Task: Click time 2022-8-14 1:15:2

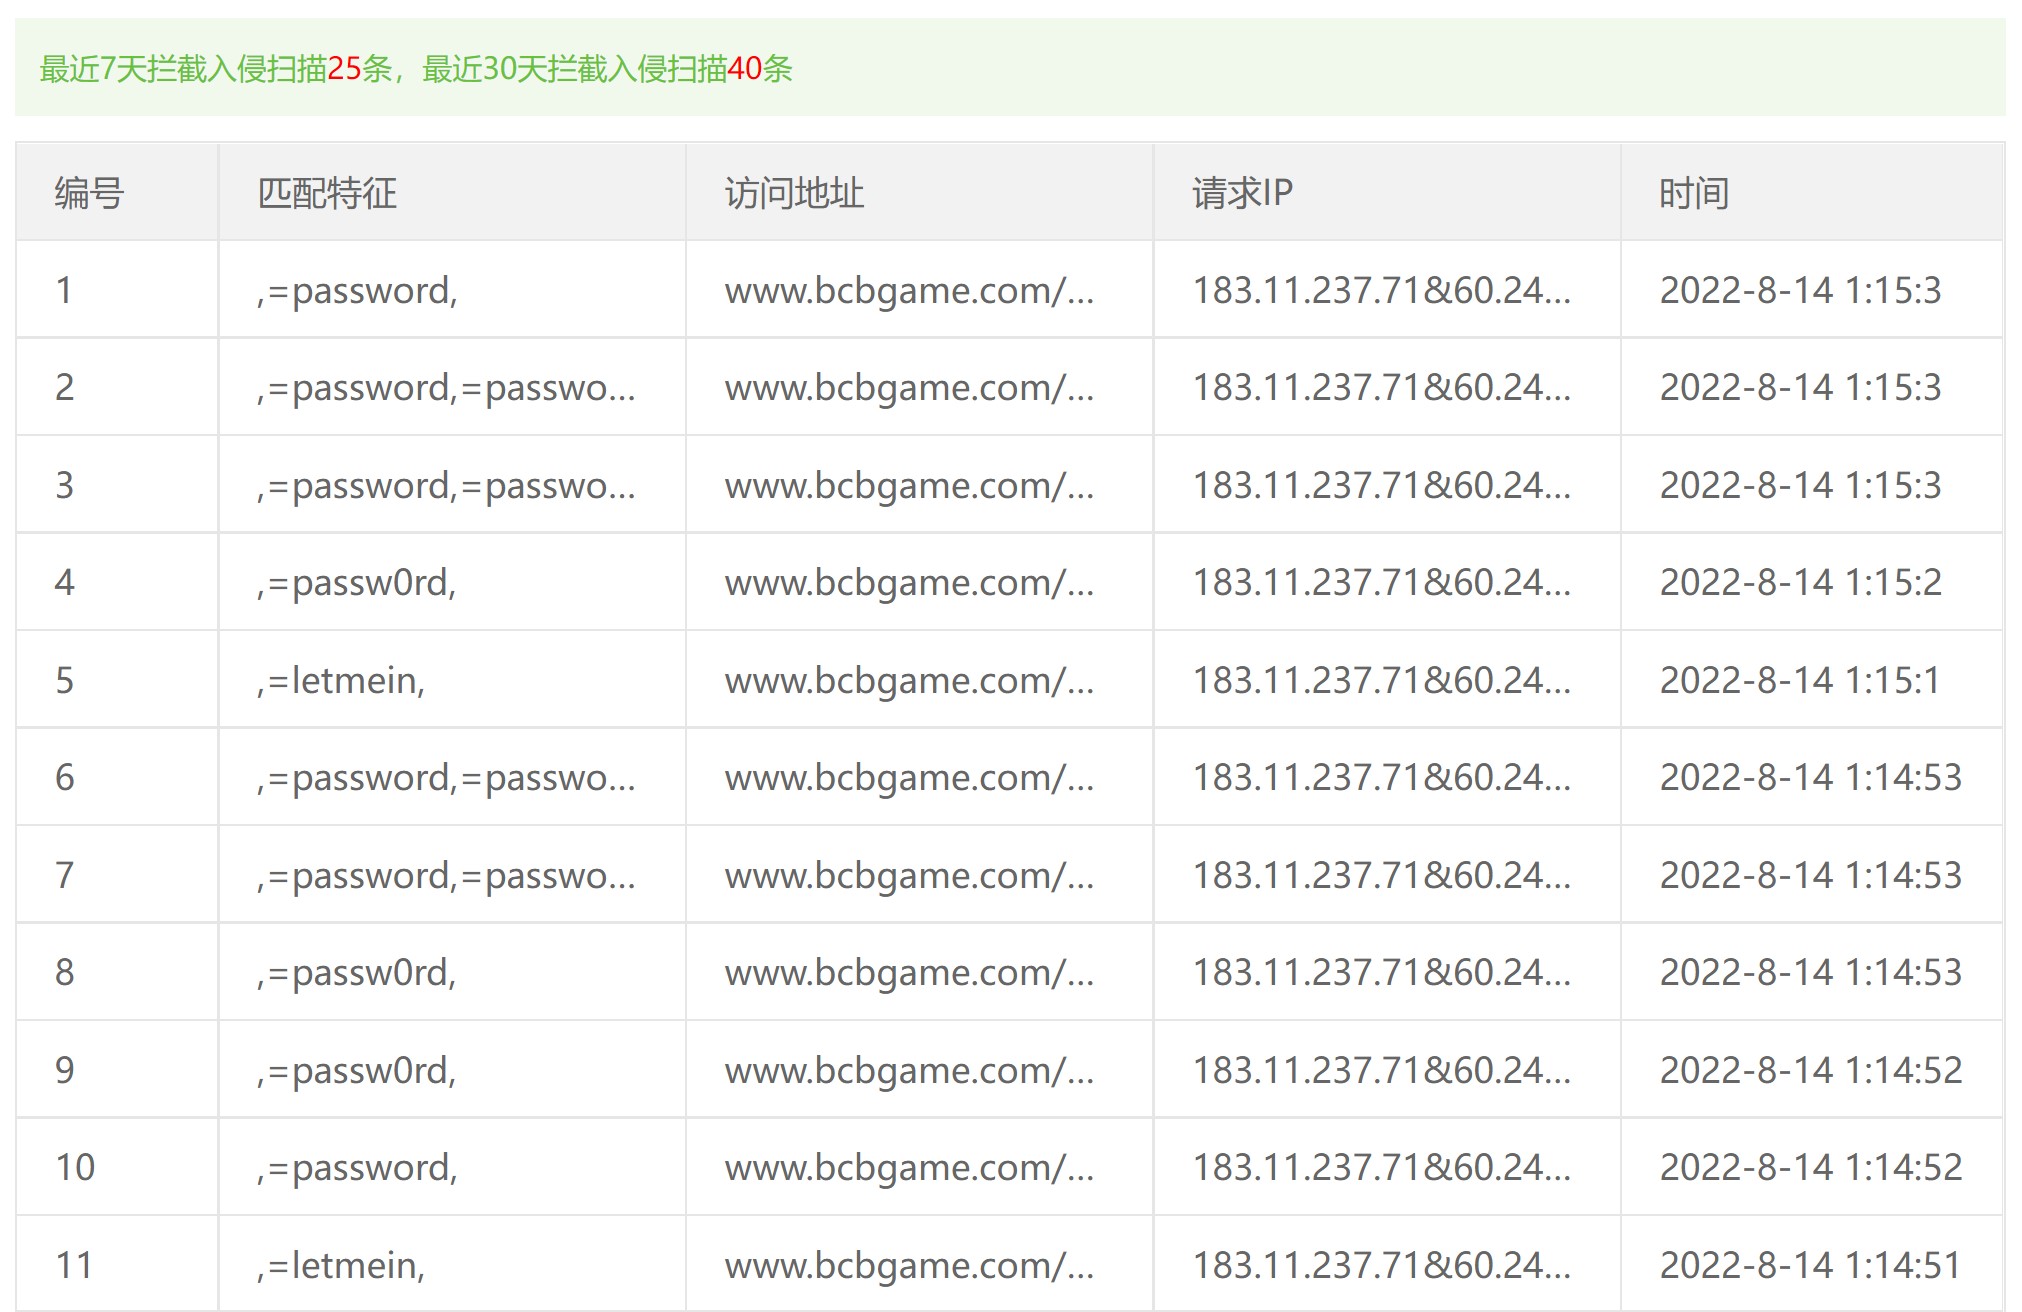Action: point(1800,583)
